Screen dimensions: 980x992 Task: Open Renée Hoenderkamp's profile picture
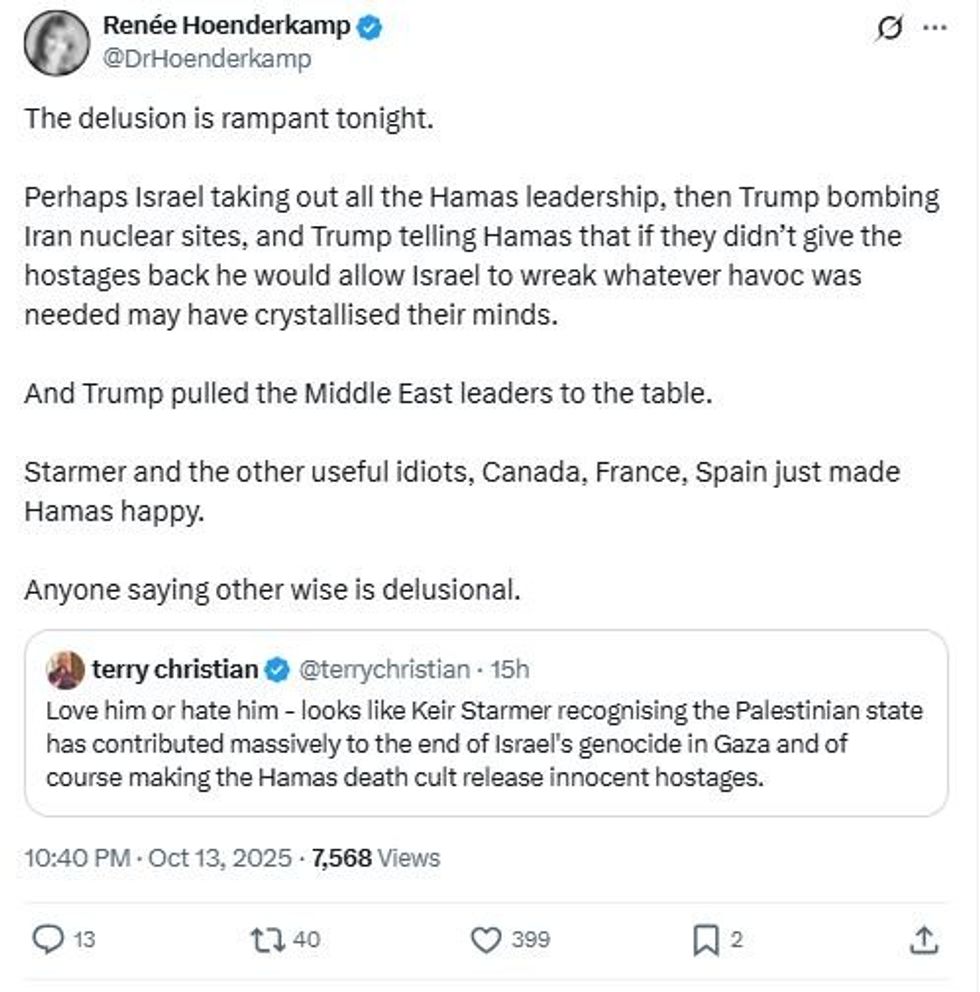(x=57, y=42)
